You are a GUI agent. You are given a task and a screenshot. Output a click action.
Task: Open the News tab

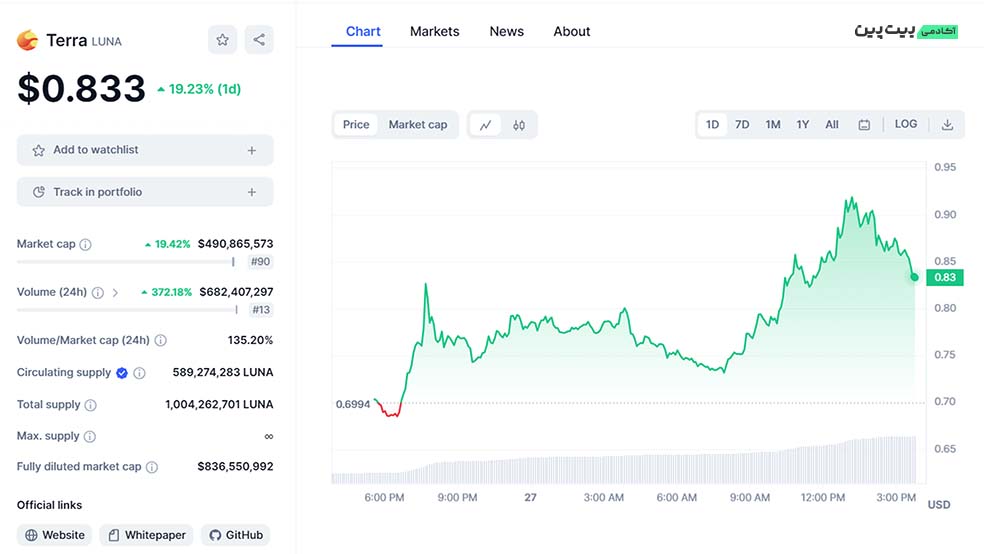coord(506,31)
